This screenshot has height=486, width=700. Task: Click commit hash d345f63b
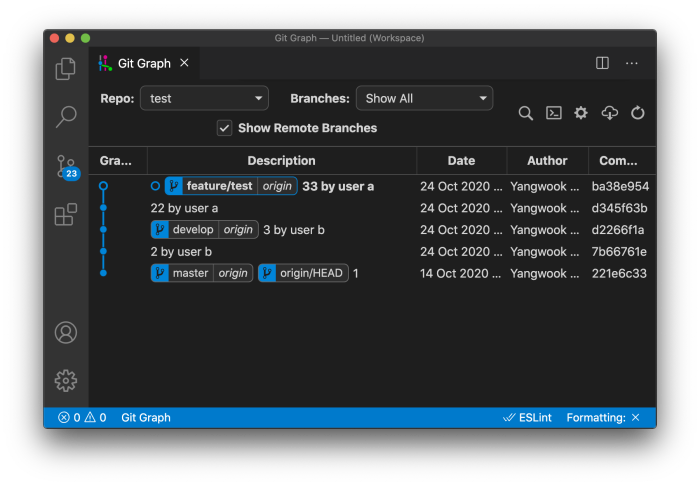pos(619,208)
